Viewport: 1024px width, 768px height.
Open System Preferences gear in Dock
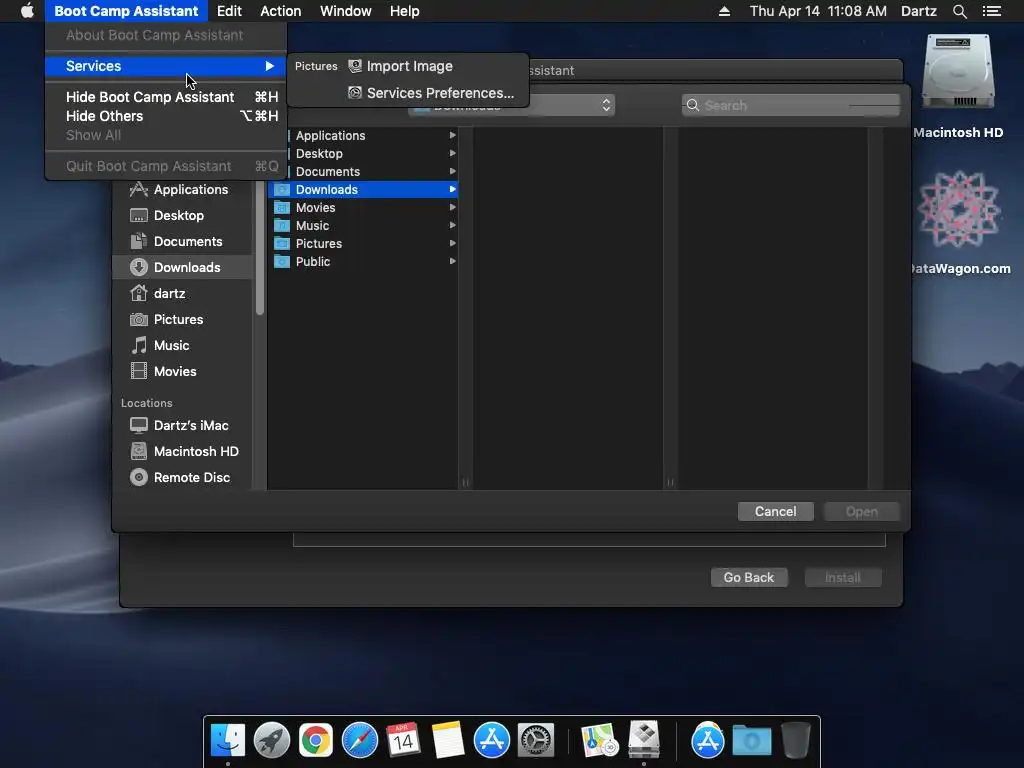[x=536, y=741]
